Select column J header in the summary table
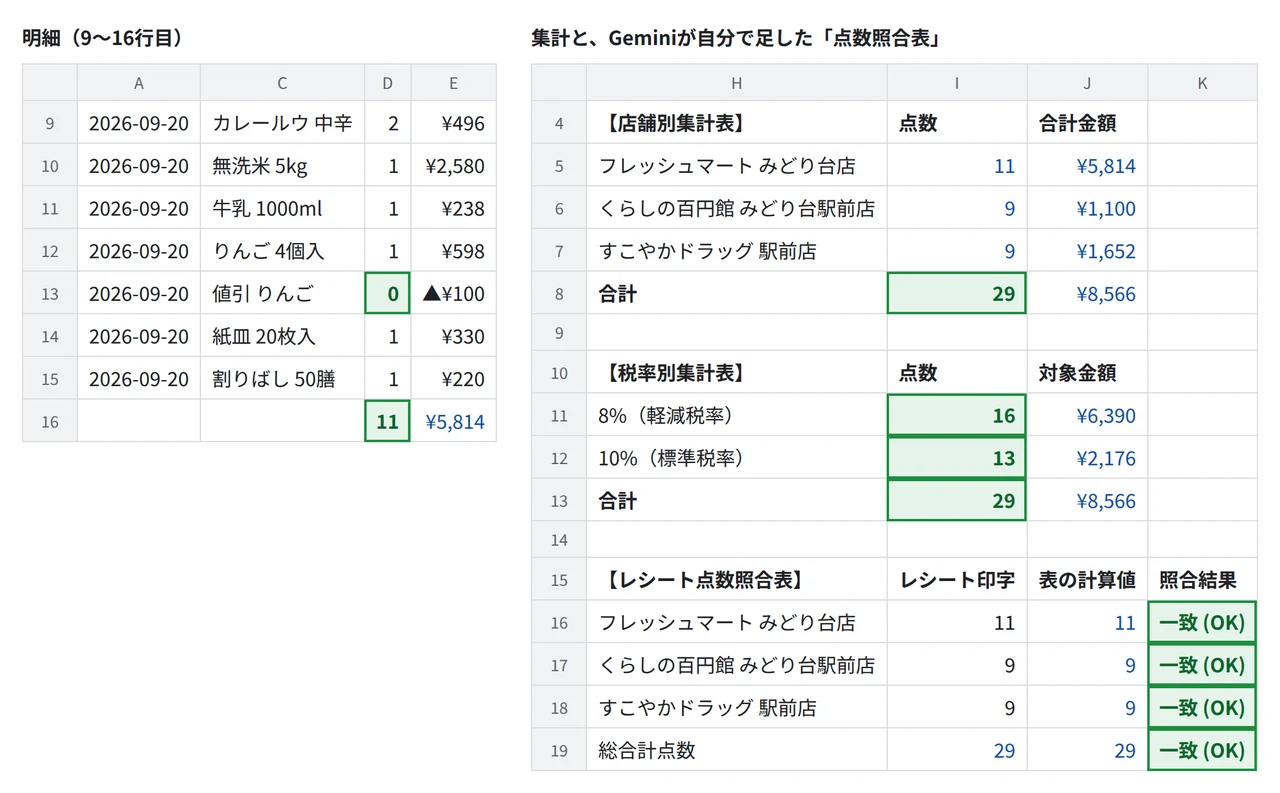Screen dimensions: 1280x793 [1087, 83]
